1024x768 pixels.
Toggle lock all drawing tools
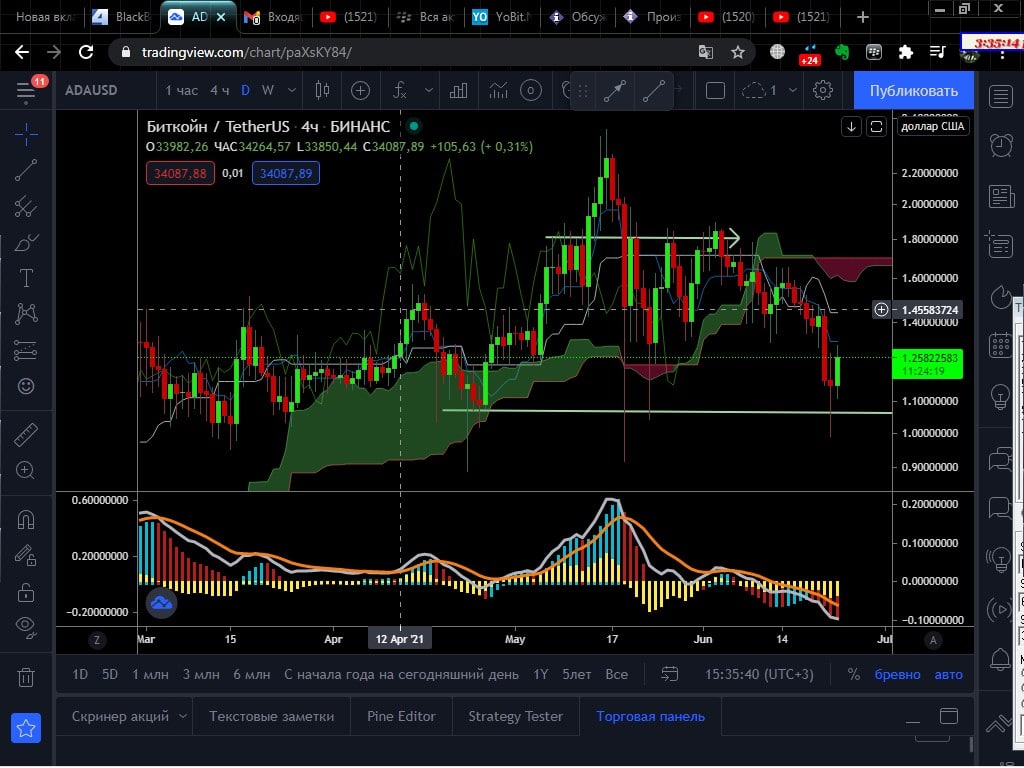26,592
